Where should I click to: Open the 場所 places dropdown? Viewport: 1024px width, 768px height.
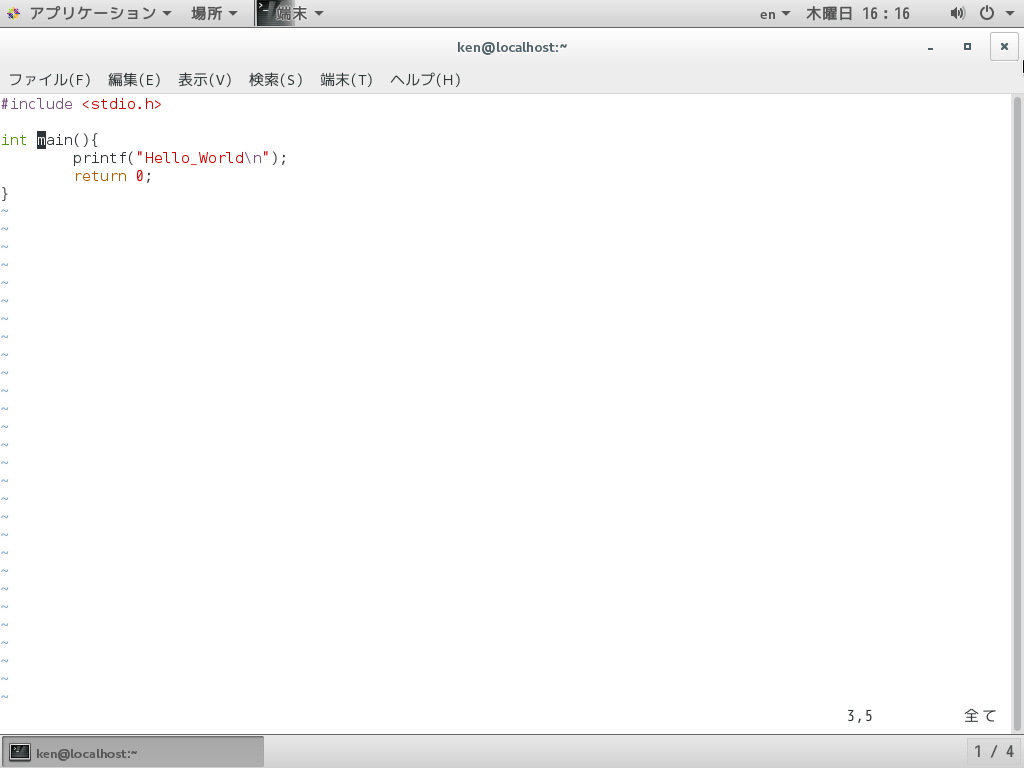tap(214, 13)
